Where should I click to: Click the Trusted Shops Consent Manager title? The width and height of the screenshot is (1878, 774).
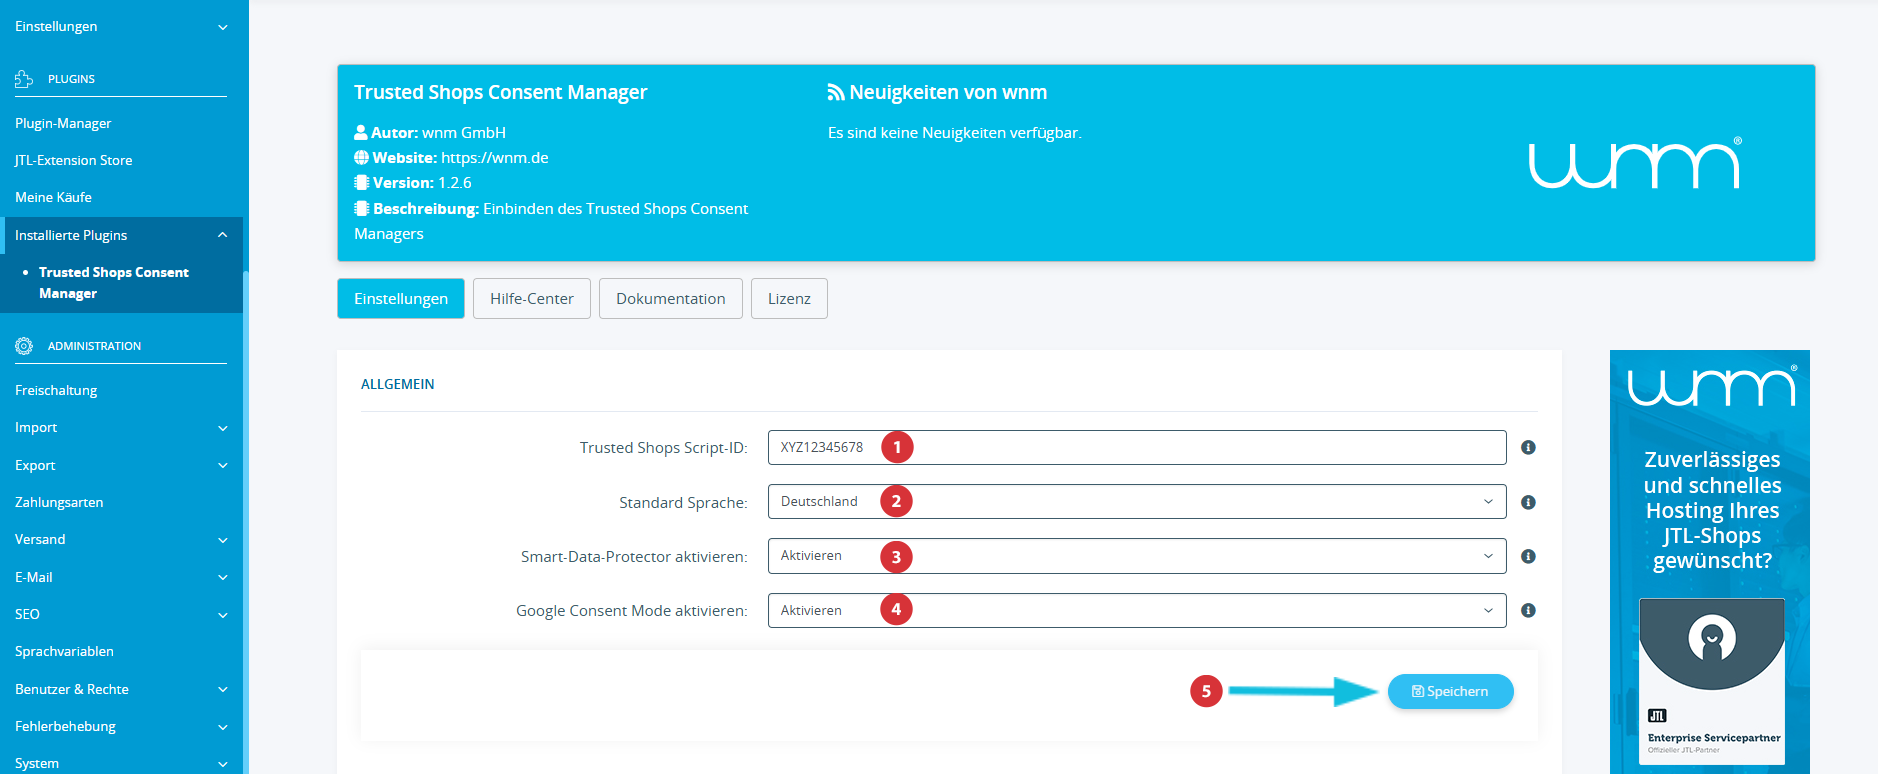point(501,92)
